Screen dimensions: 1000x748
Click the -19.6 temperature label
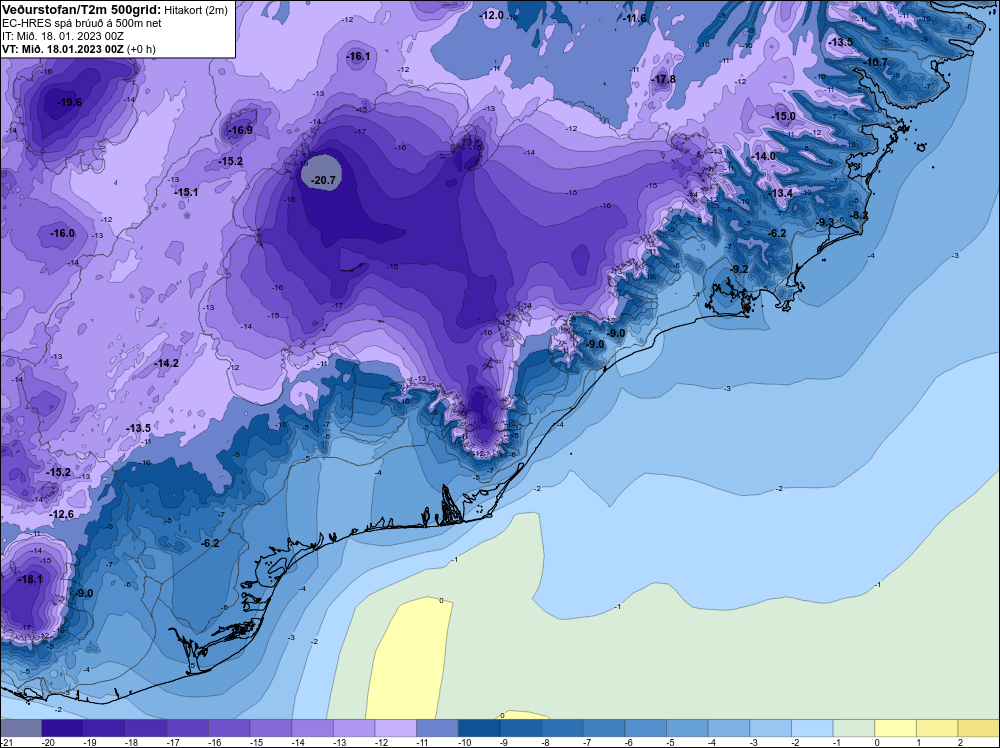point(70,102)
